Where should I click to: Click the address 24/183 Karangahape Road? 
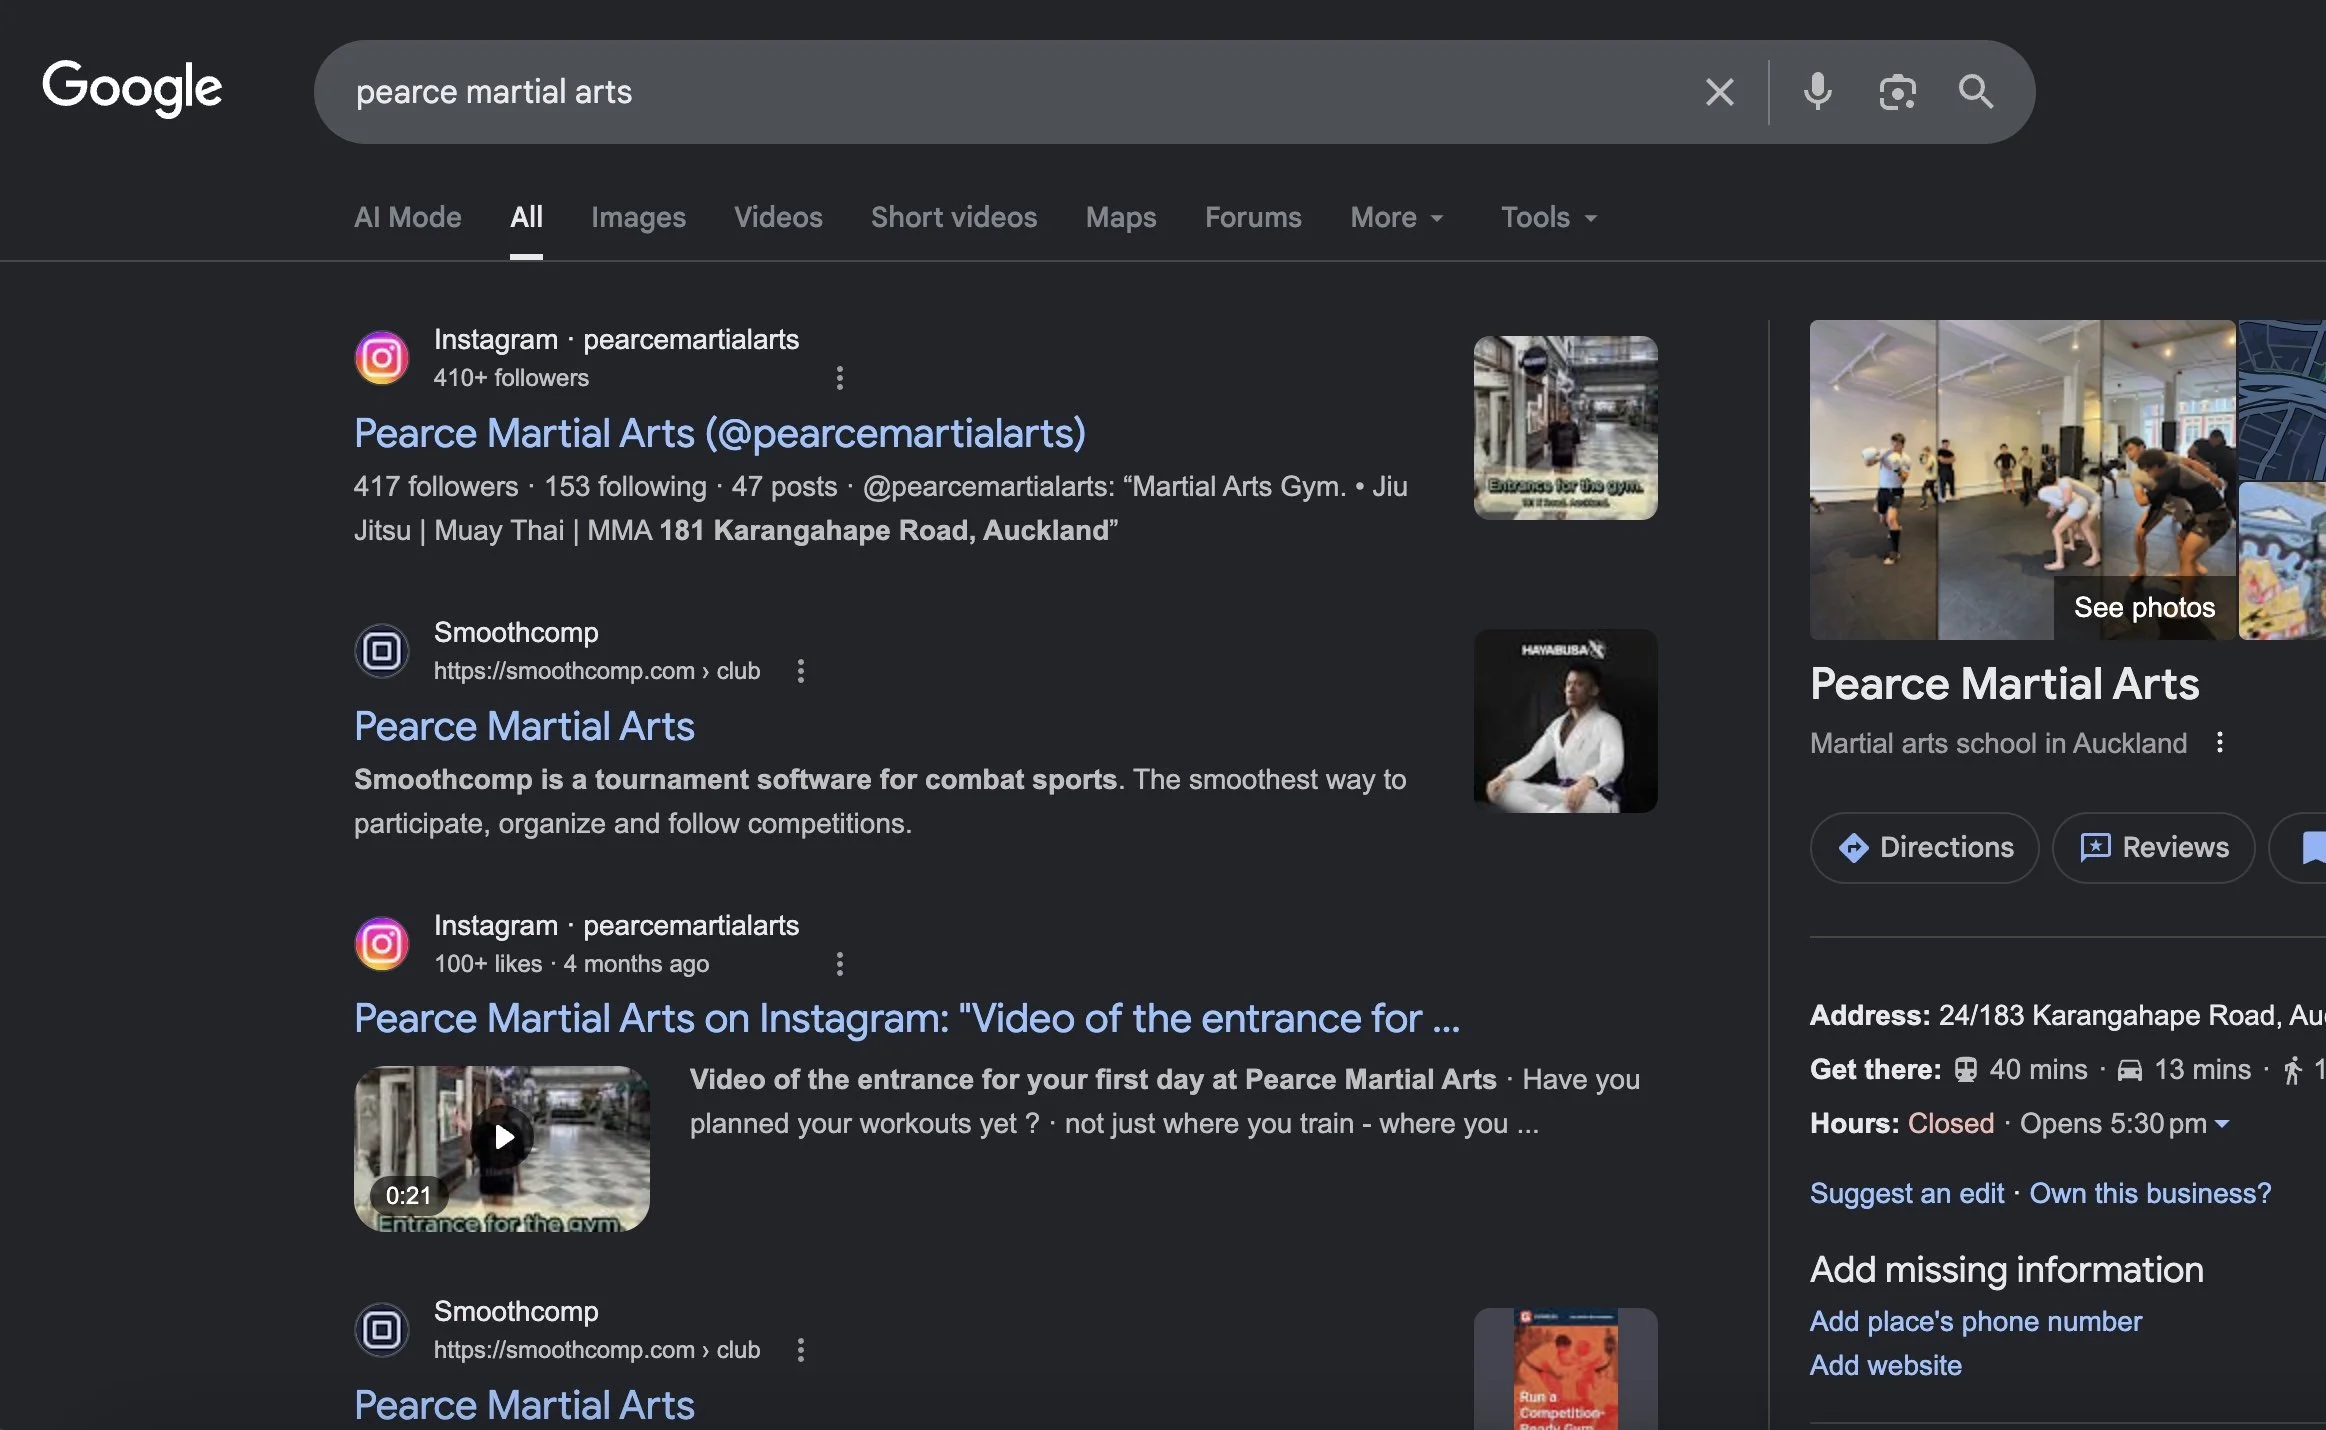[2132, 1015]
